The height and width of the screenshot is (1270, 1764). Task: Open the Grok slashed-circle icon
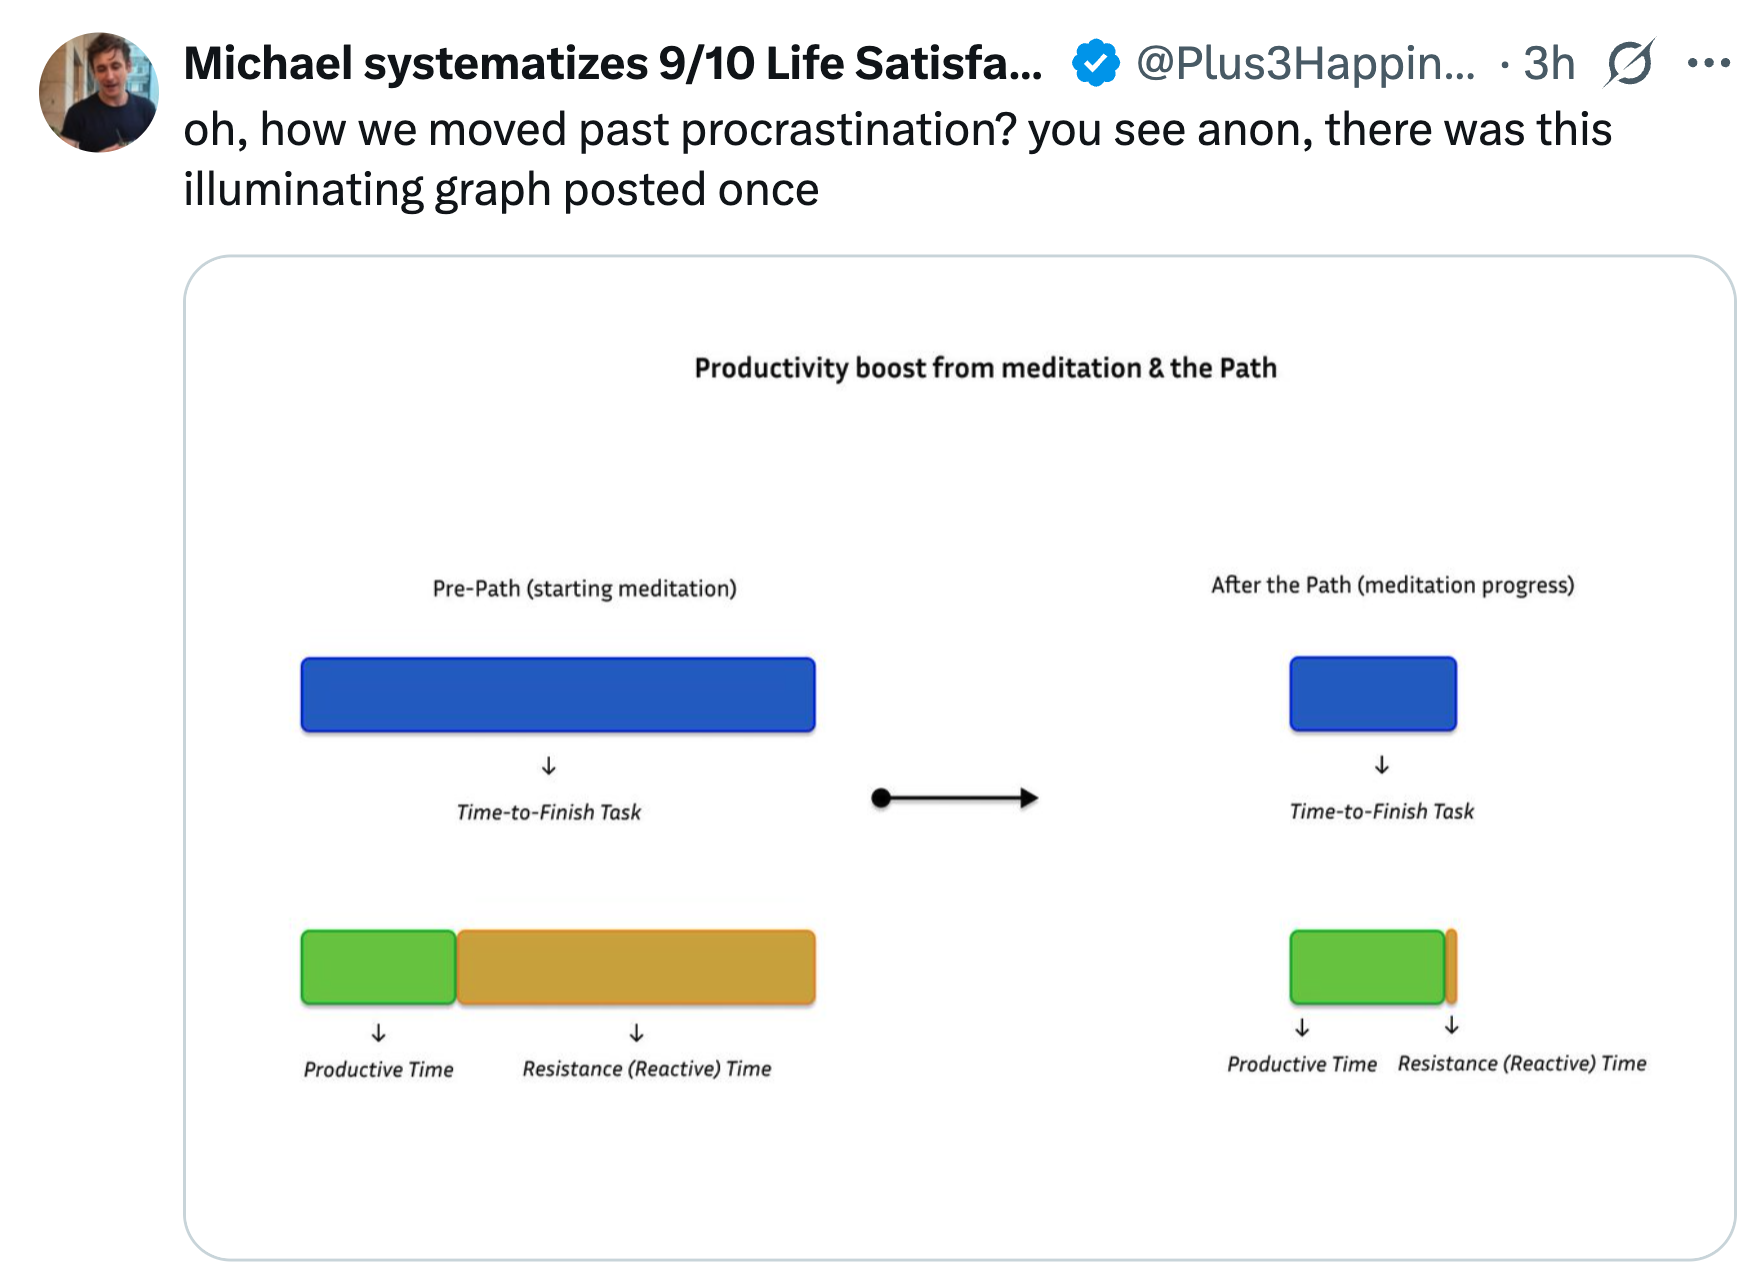point(1629,64)
